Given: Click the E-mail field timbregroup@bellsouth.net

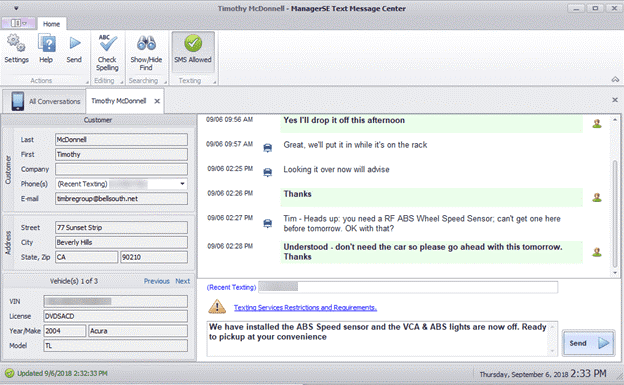Looking at the screenshot, I should point(121,199).
